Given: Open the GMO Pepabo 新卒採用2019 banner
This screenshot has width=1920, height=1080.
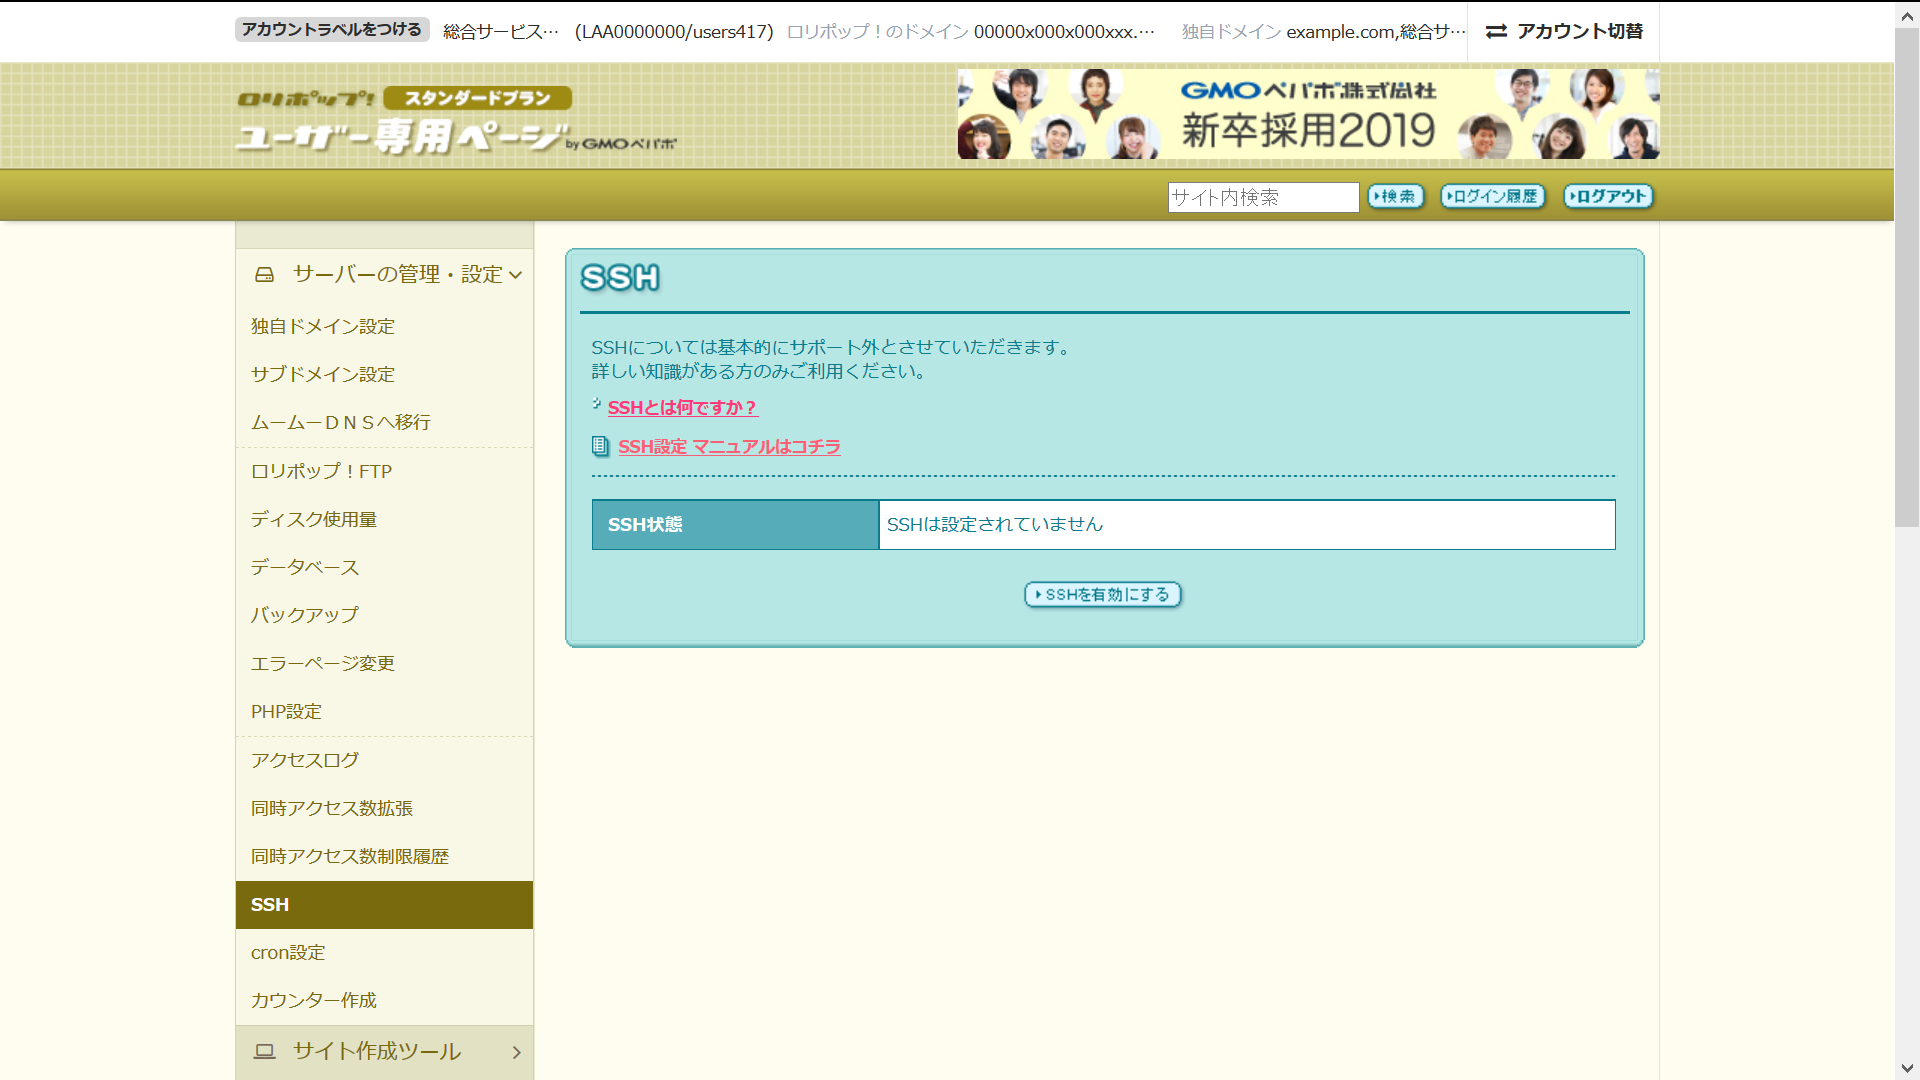Looking at the screenshot, I should coord(1308,114).
